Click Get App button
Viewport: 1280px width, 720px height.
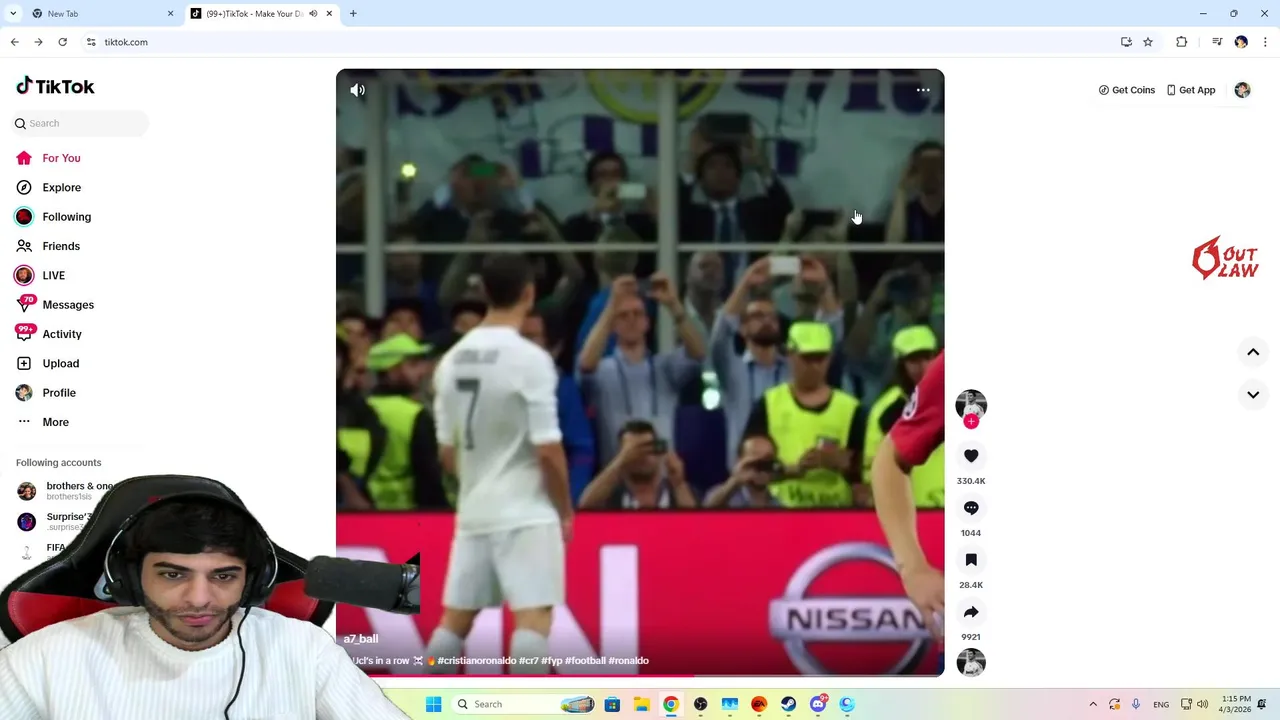1191,90
